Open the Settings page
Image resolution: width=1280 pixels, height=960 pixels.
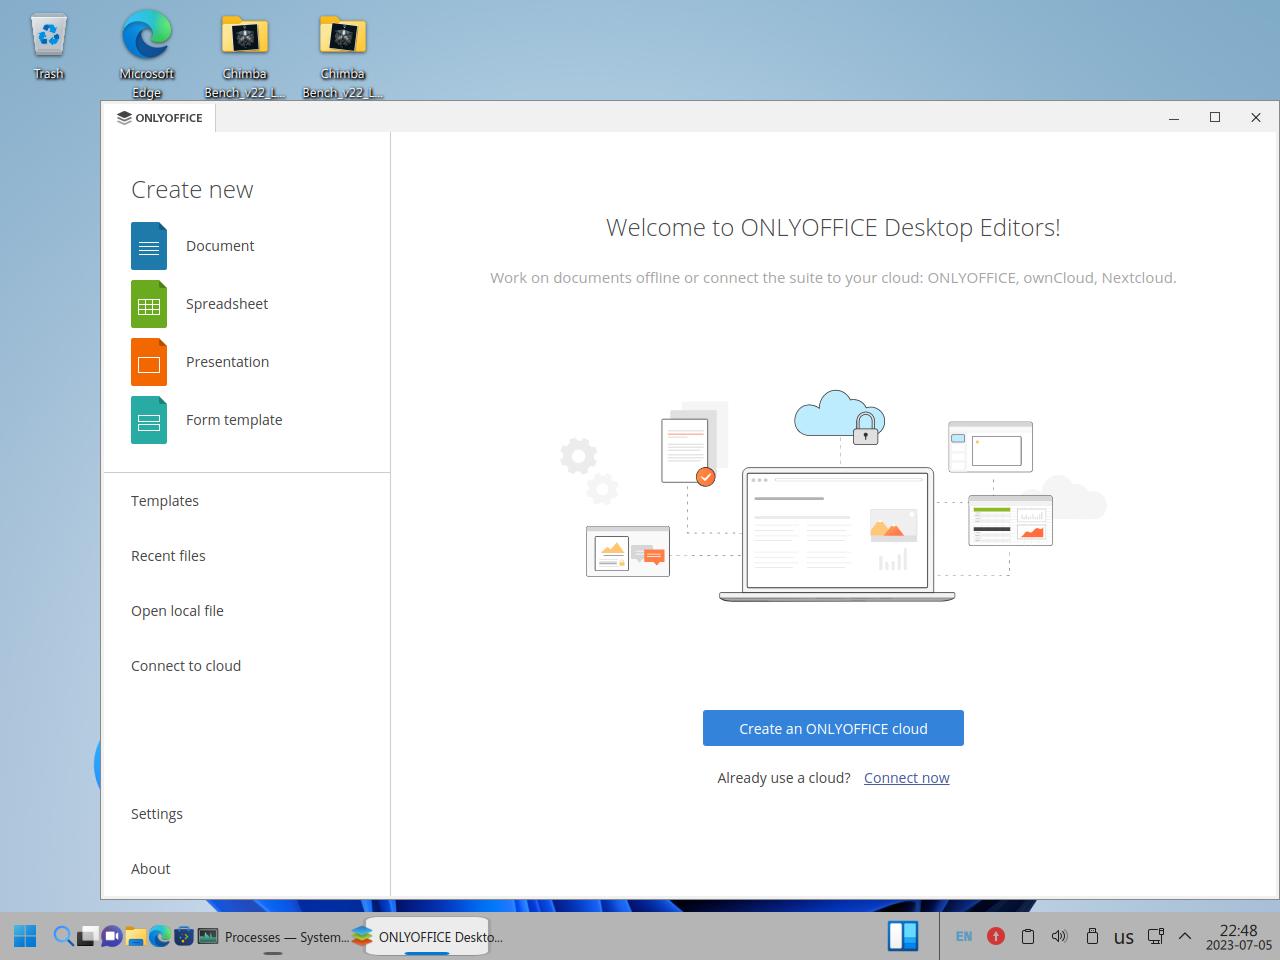[x=157, y=814]
